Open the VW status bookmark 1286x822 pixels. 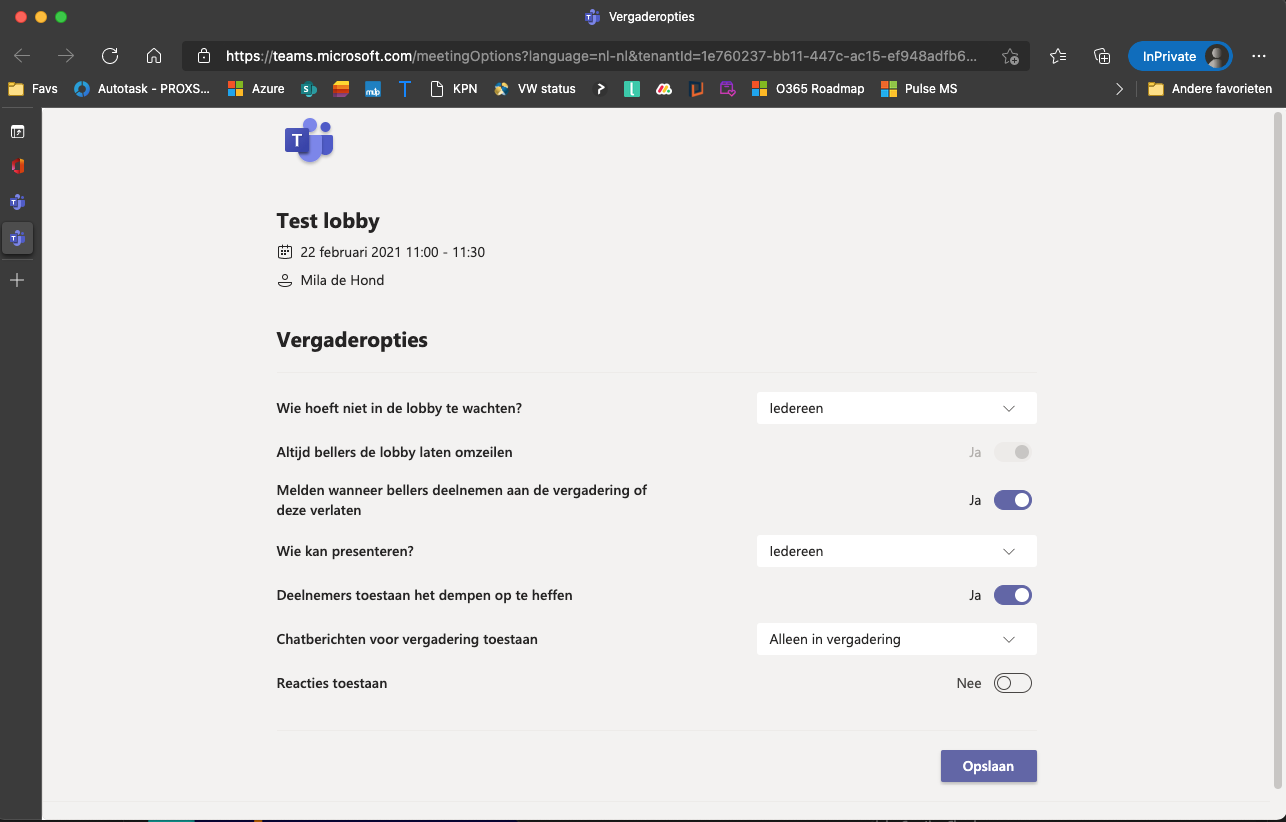(x=535, y=89)
